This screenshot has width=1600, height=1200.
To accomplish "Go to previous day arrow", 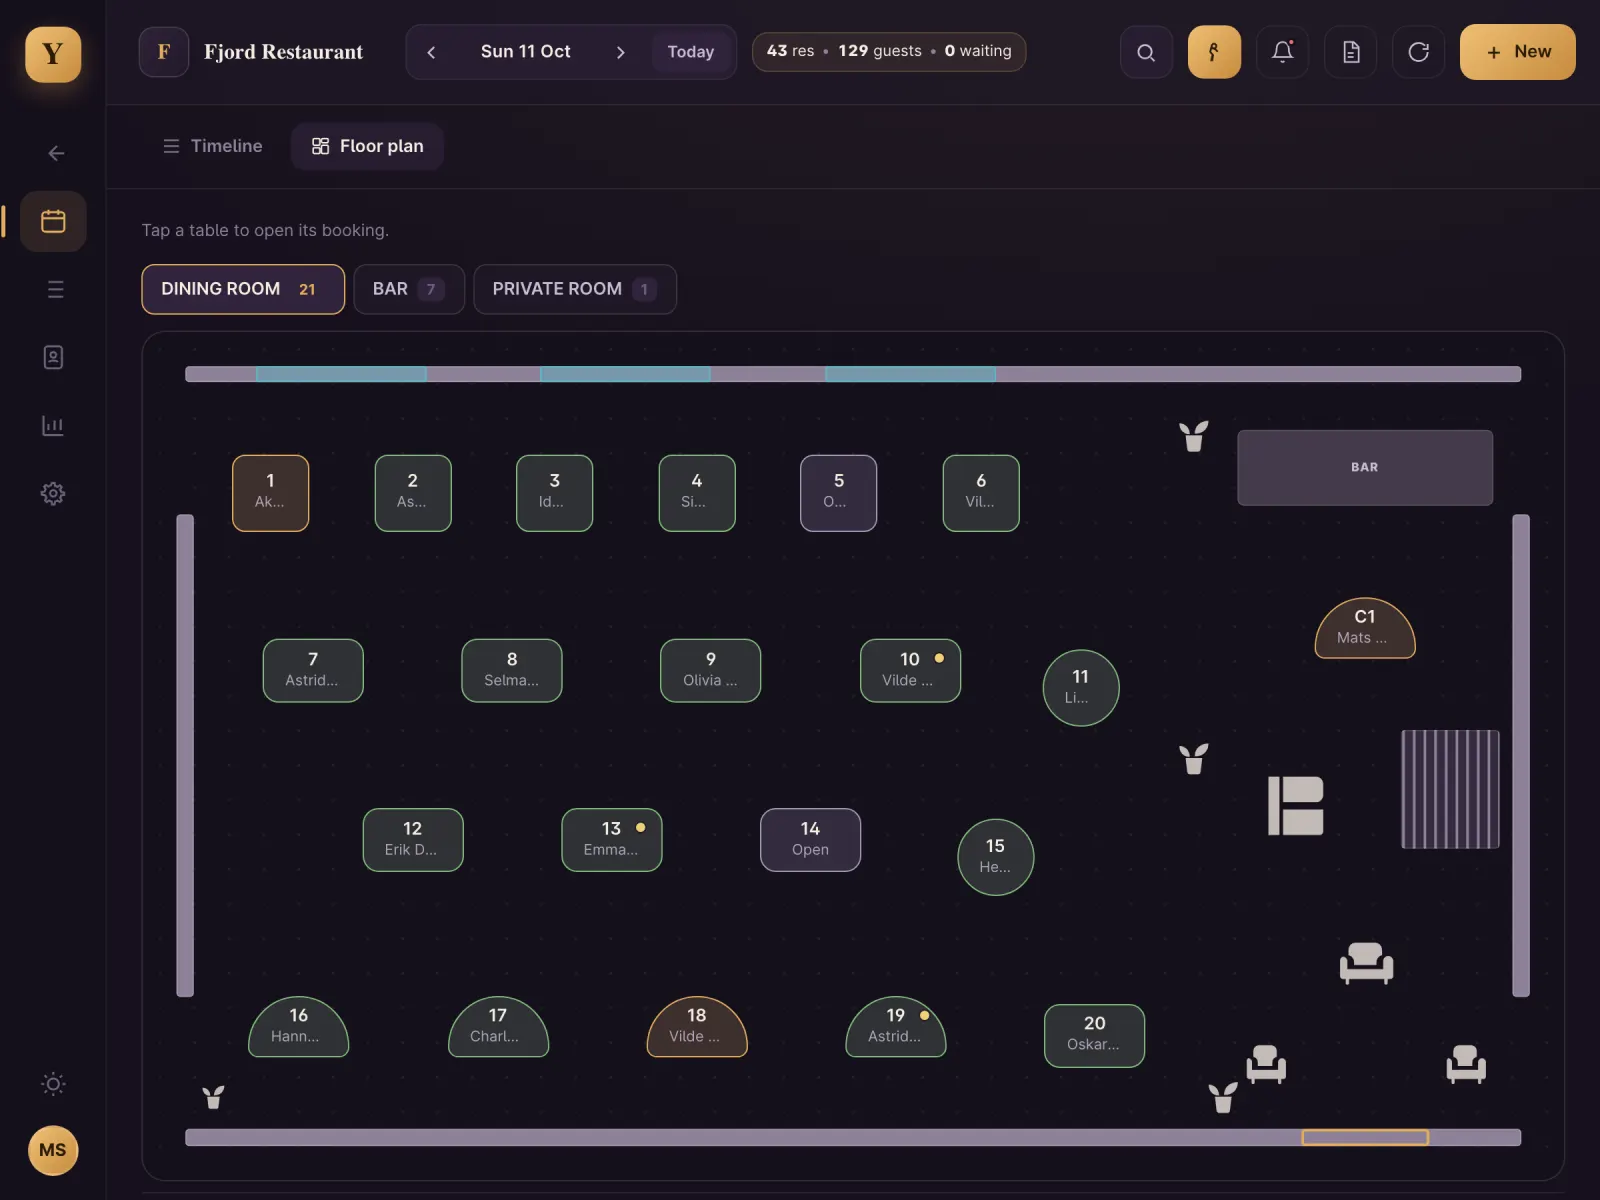I will pyautogui.click(x=431, y=52).
